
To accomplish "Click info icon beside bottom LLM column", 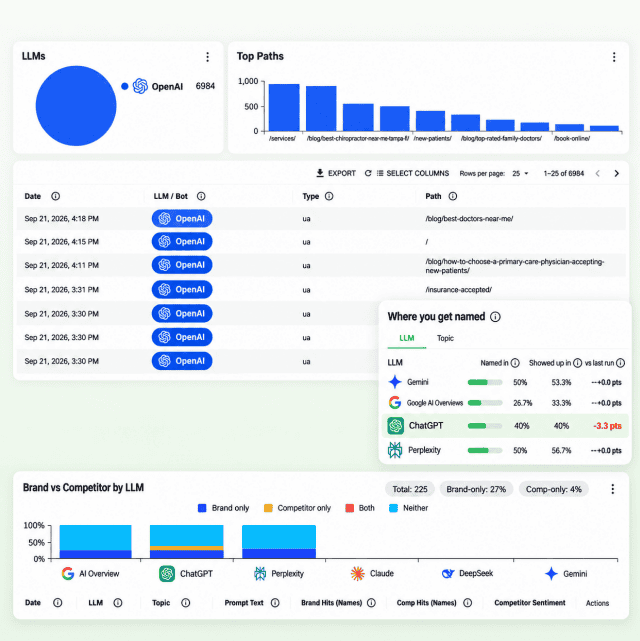I will 118,603.
